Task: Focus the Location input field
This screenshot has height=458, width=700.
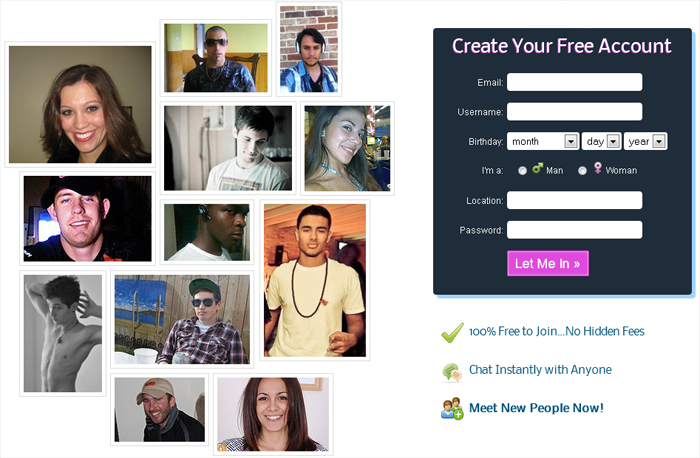Action: [x=575, y=200]
